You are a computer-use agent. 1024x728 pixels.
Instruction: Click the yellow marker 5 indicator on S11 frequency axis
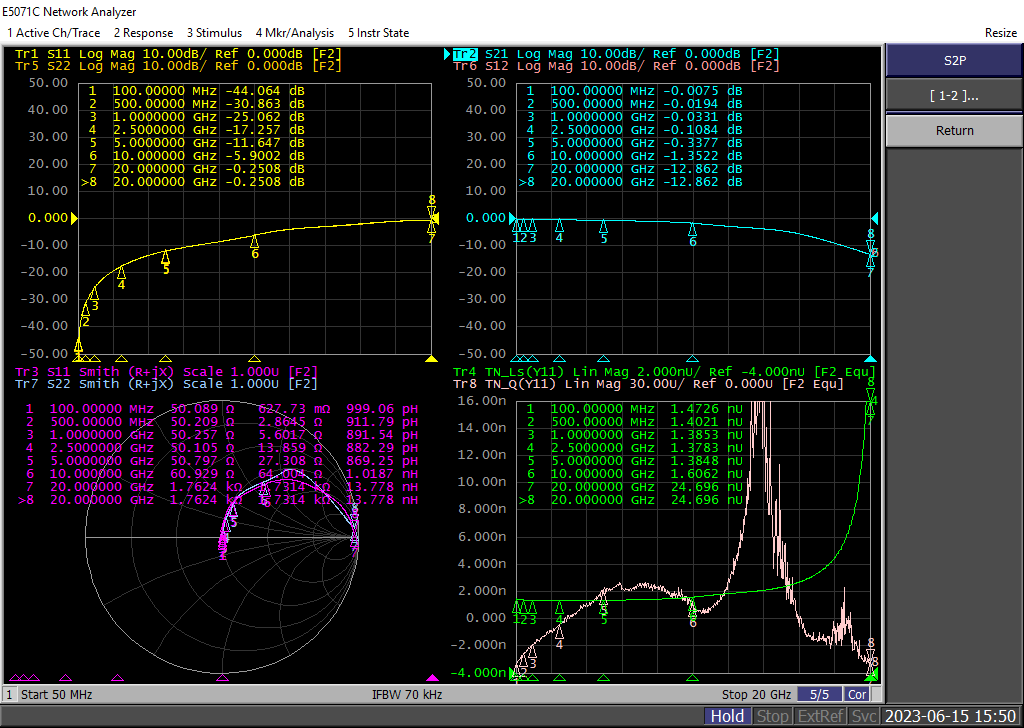[166, 358]
